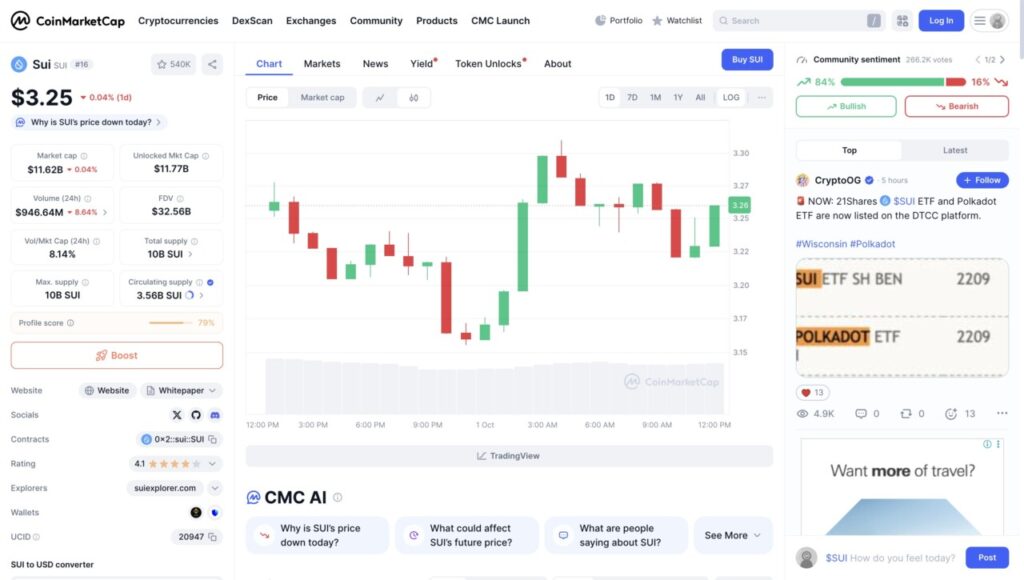1024x580 pixels.
Task: Open the X (Twitter) social link
Action: pyautogui.click(x=178, y=415)
